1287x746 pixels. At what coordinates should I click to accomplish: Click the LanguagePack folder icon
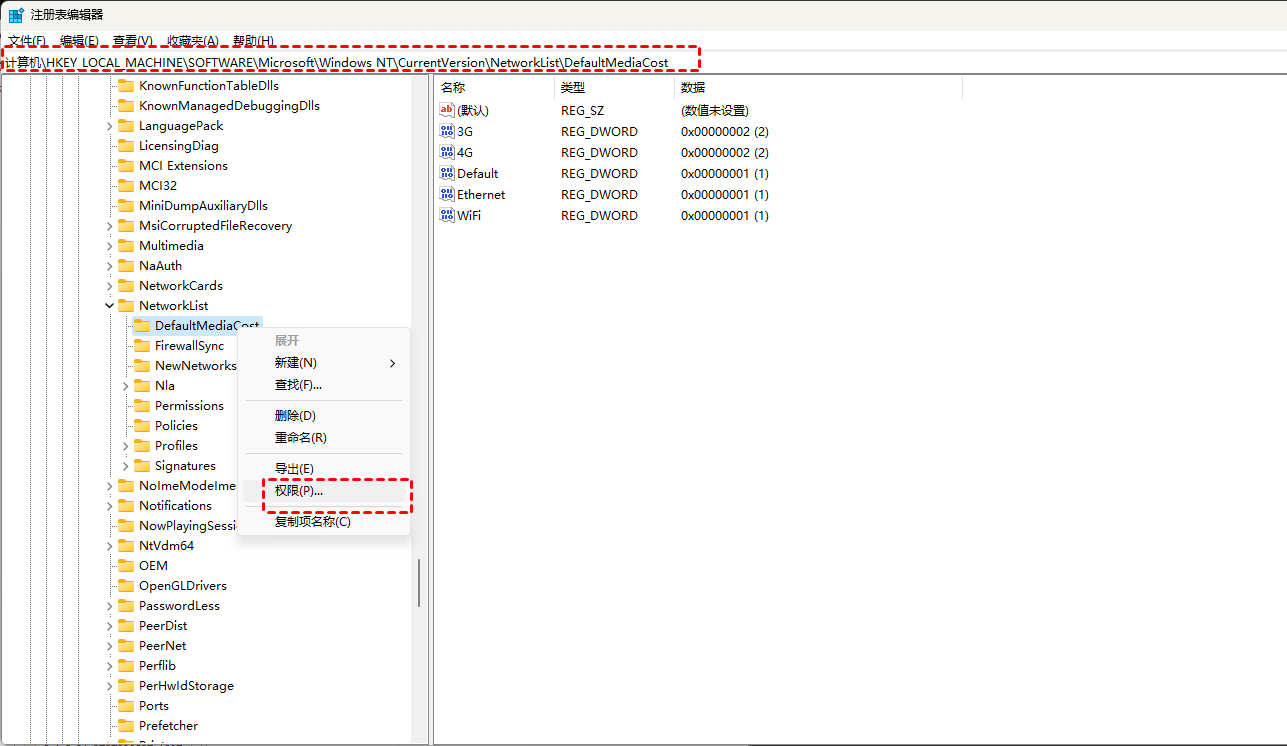pos(125,126)
